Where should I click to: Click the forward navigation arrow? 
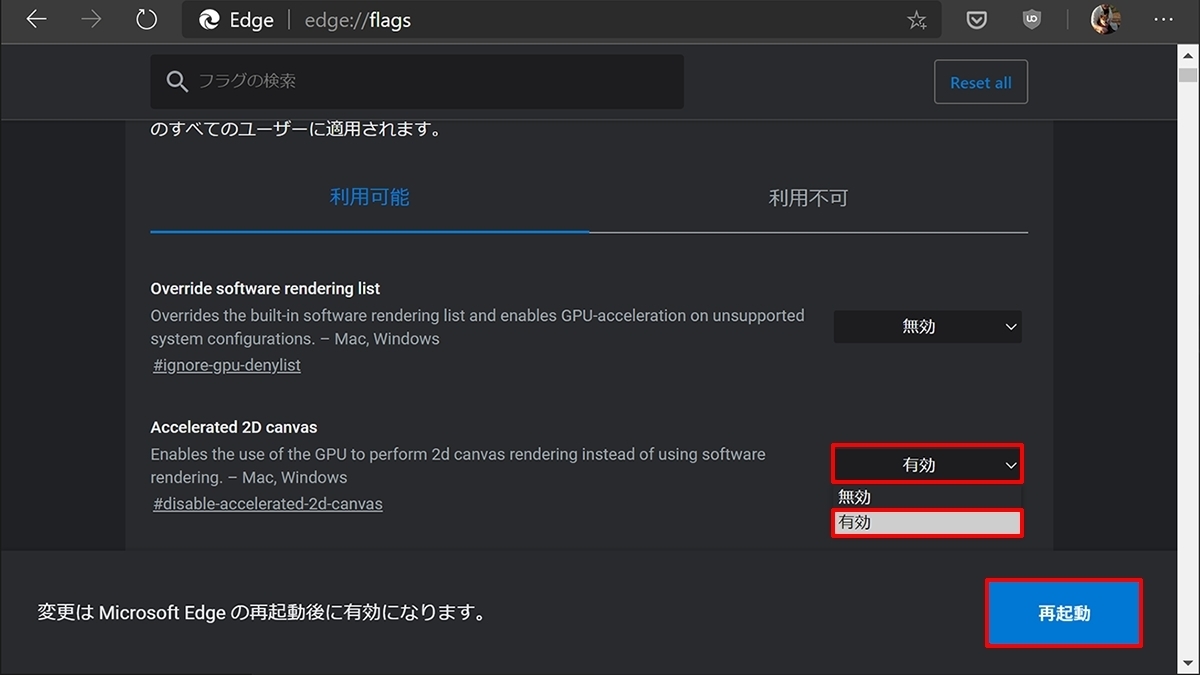(x=92, y=20)
